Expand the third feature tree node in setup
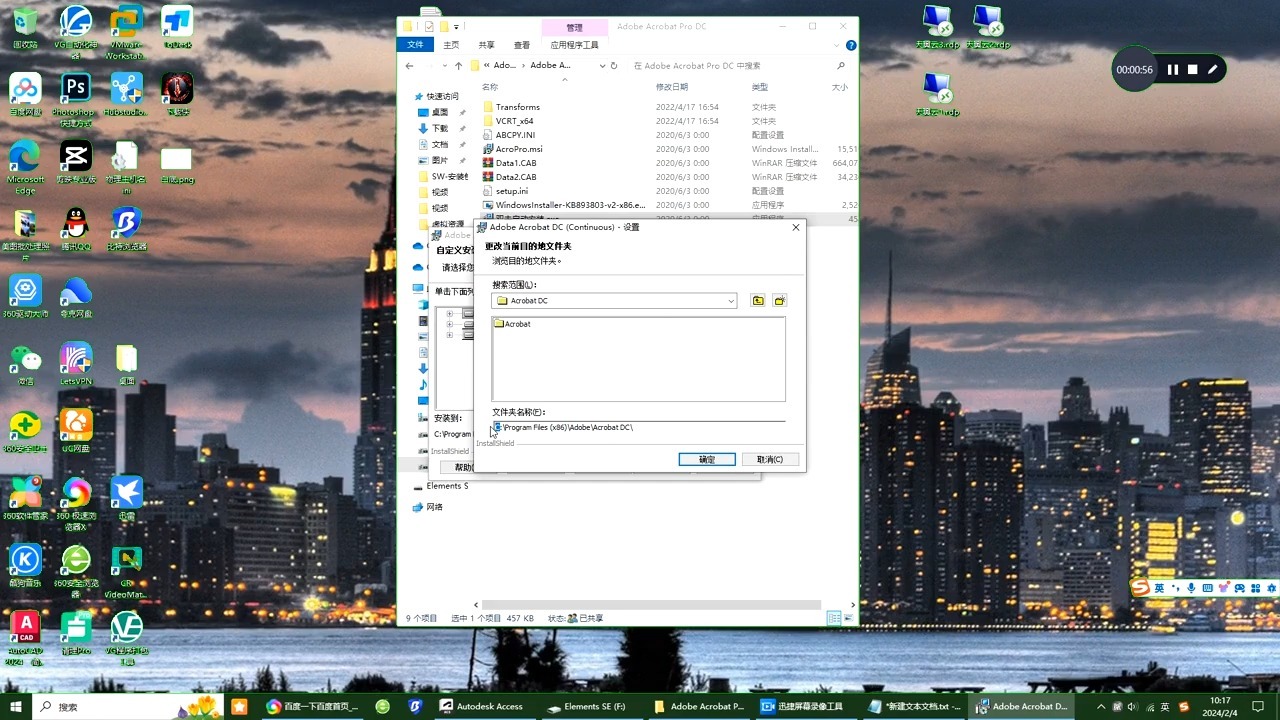This screenshot has height=720, width=1280. point(450,336)
